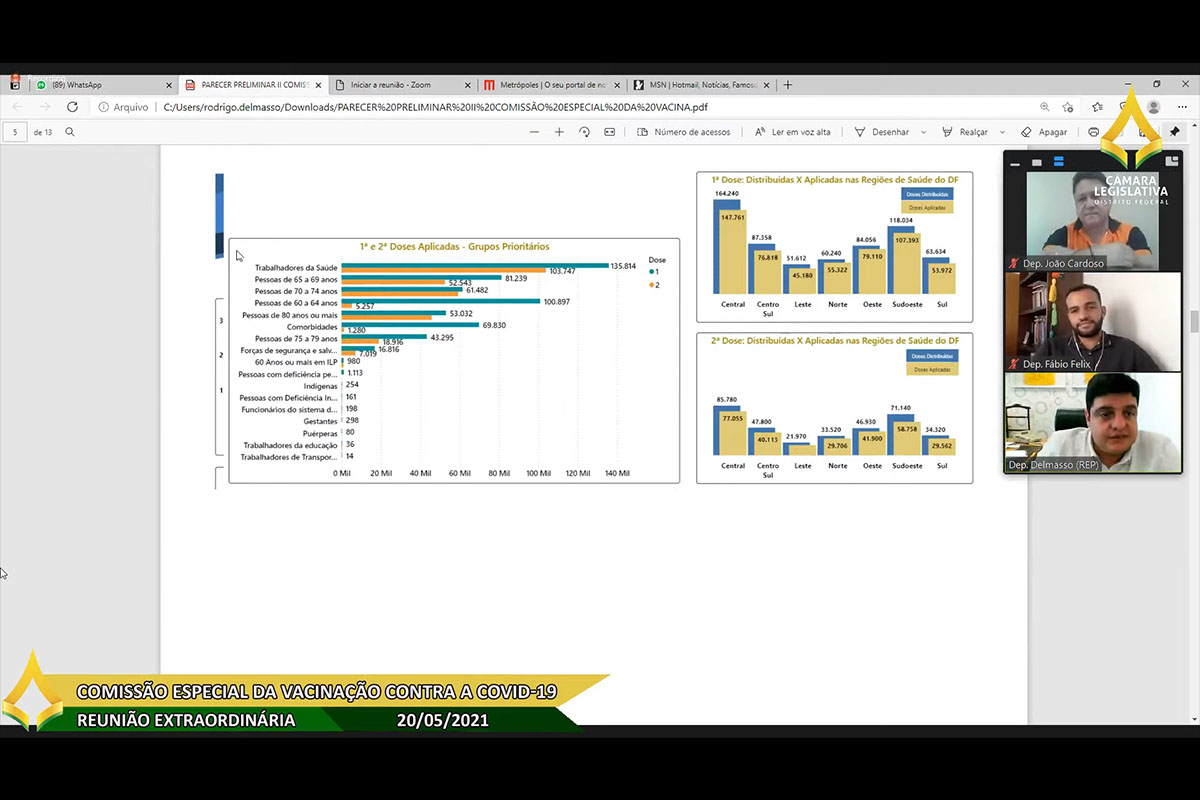1200x800 pixels.
Task: Switch to the WhatsApp tab
Action: click(x=100, y=85)
